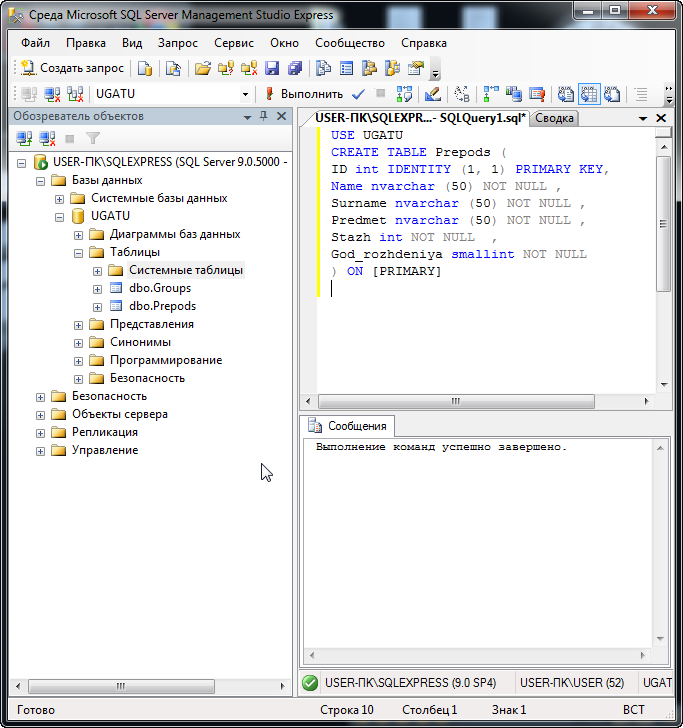Expand Диаграммы баз данных node
The height and width of the screenshot is (728, 683).
point(78,235)
